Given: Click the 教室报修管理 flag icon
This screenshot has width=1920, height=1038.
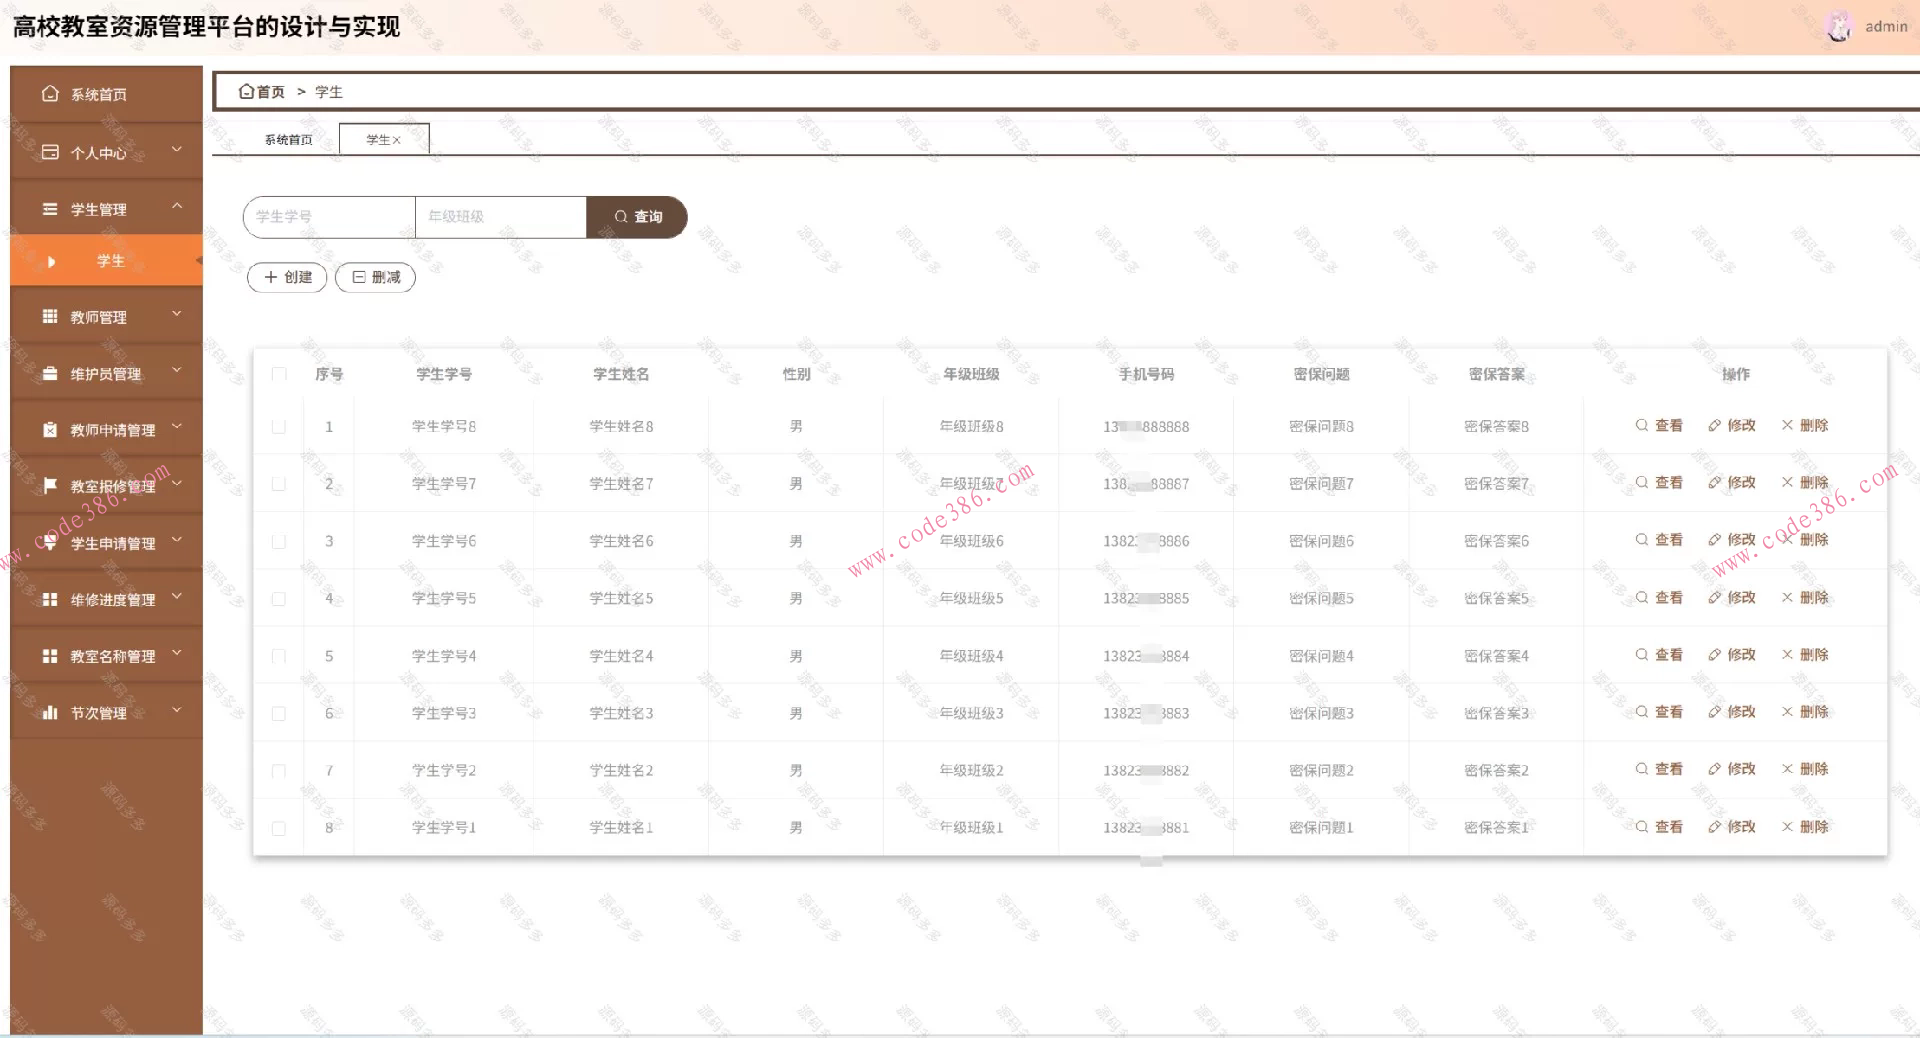Looking at the screenshot, I should [x=50, y=485].
